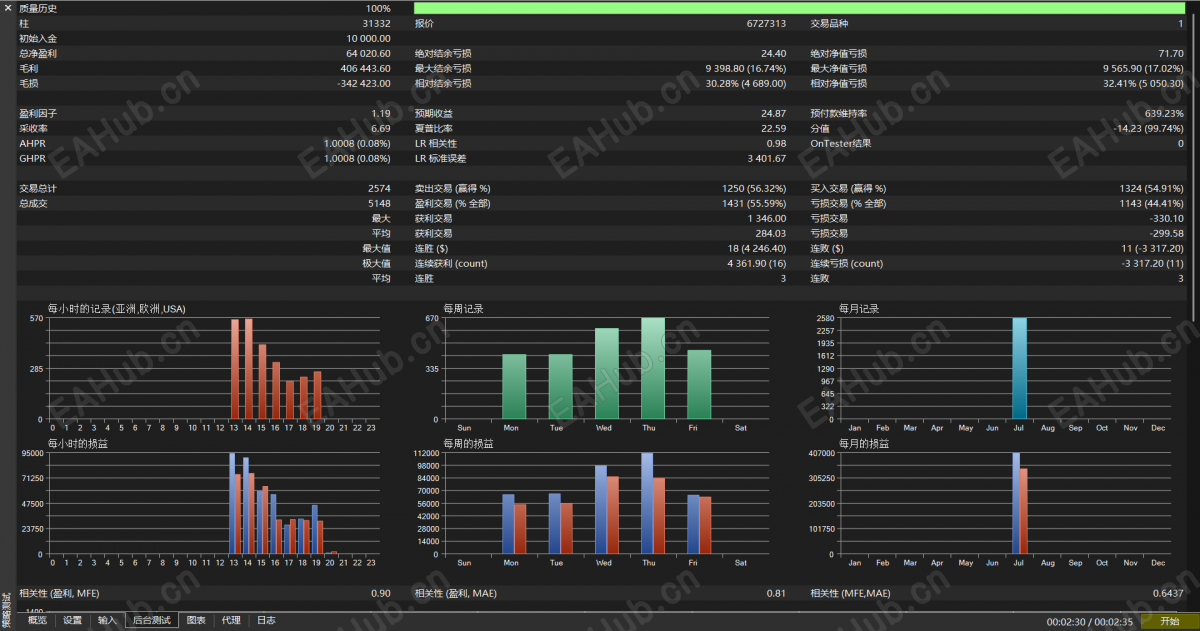The image size is (1200, 631).
Task: Select 连胜 ($) value 18 (4 246.40)
Action: [756, 248]
